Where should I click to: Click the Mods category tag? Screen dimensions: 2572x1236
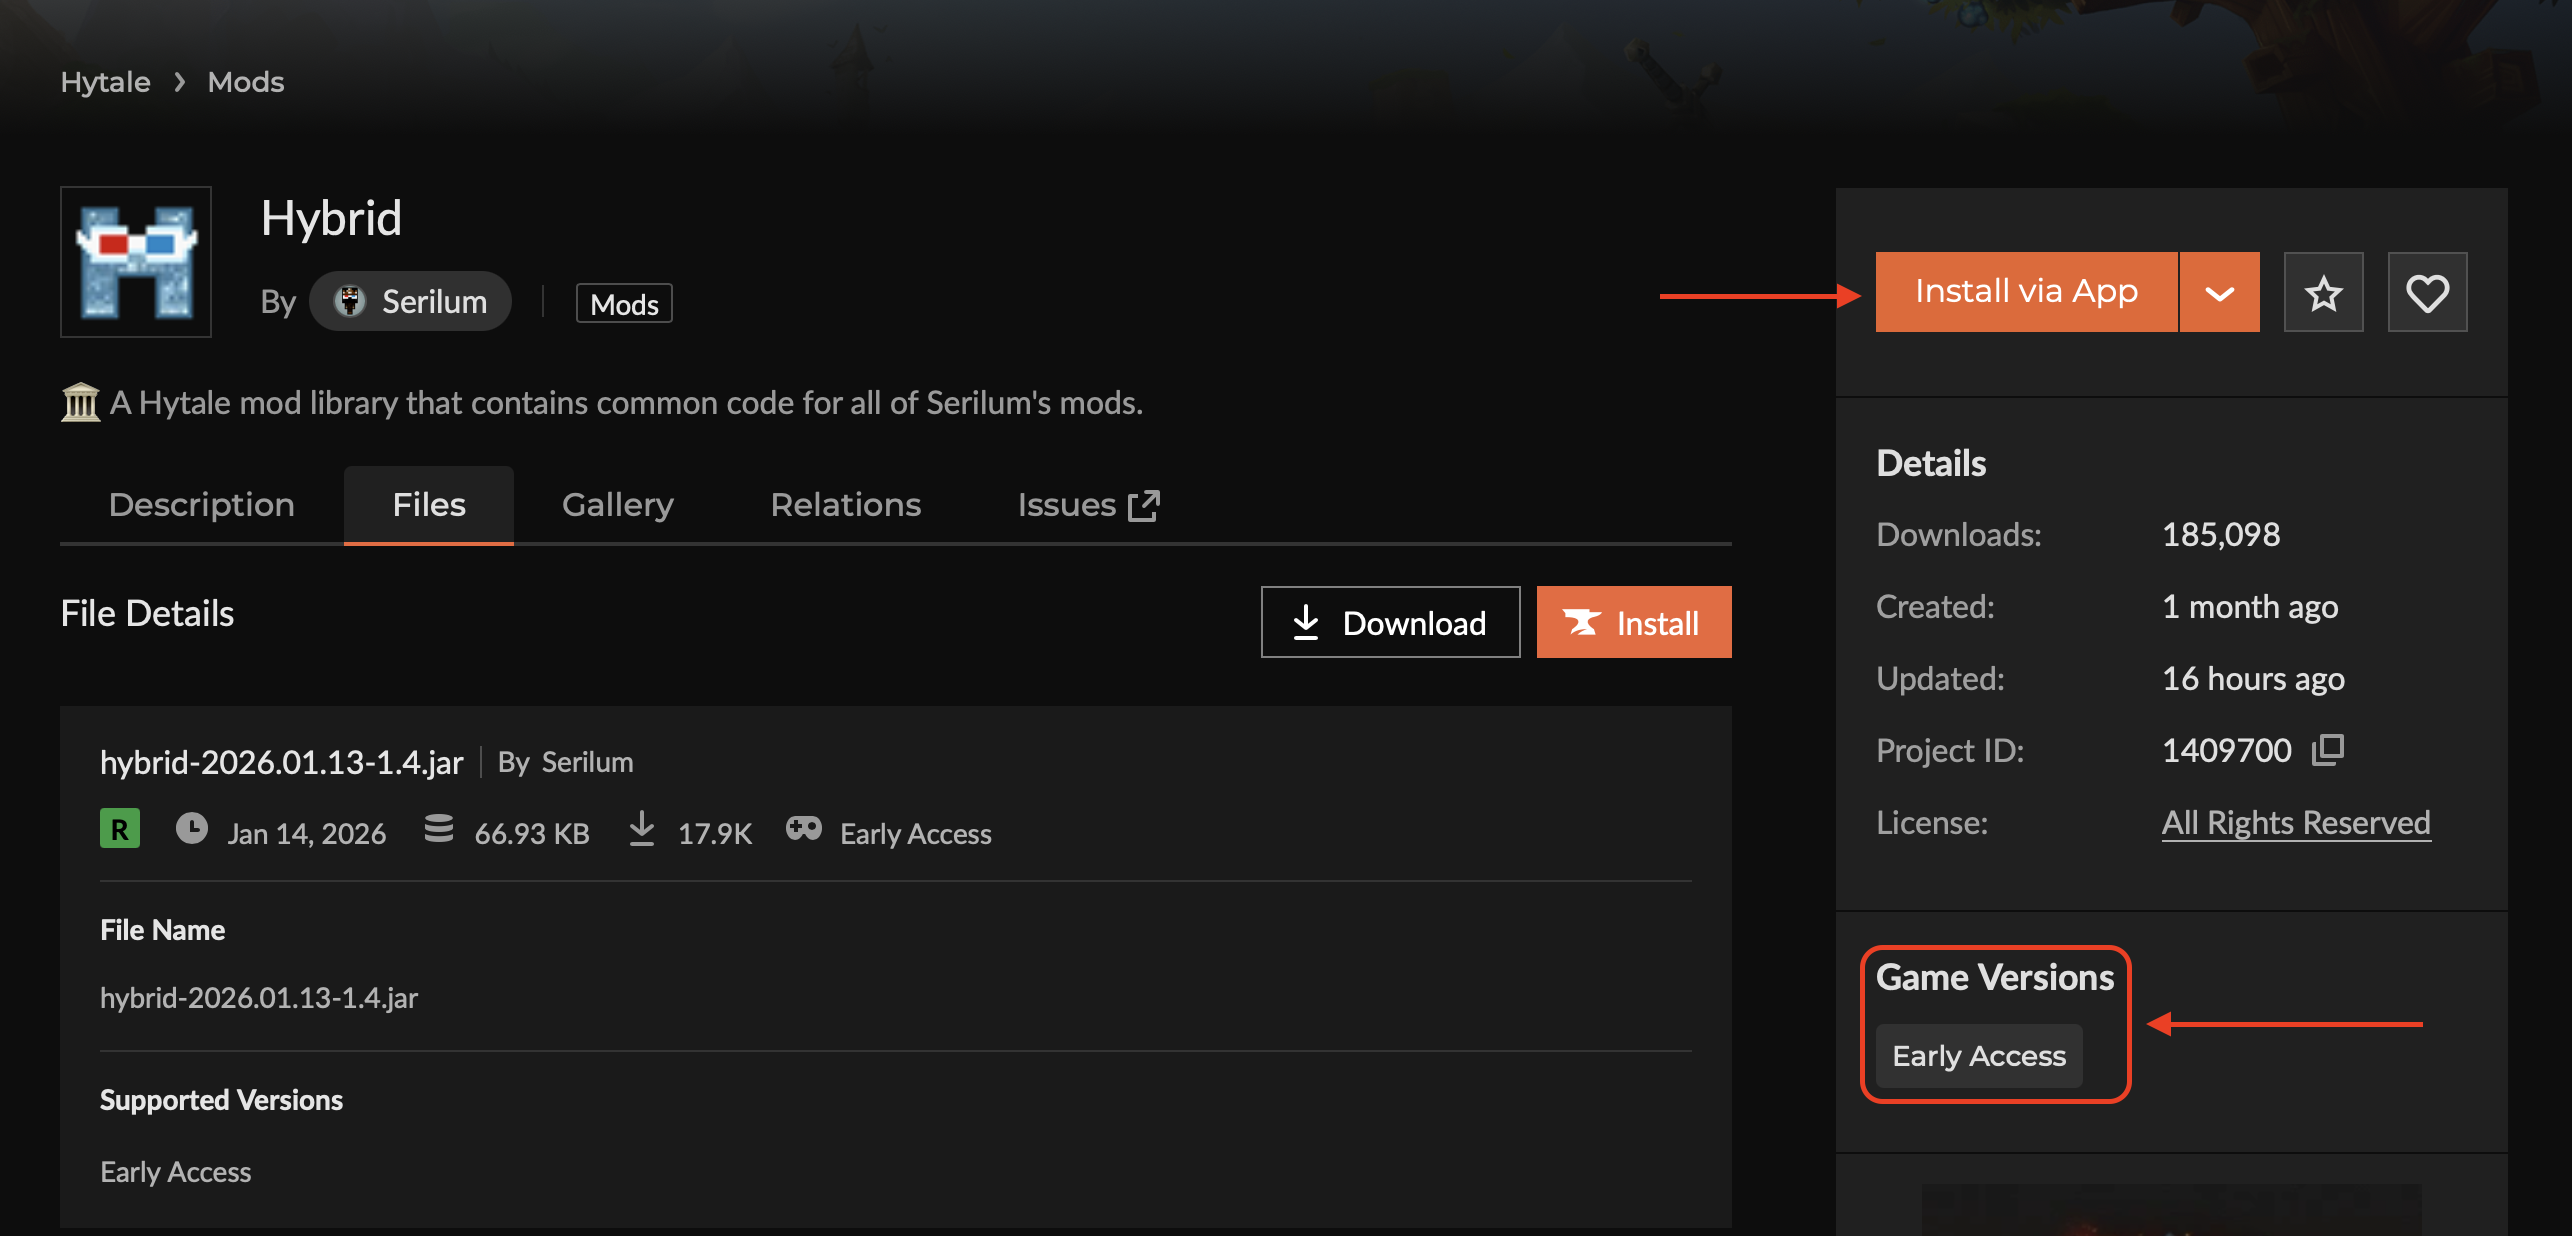pyautogui.click(x=624, y=304)
